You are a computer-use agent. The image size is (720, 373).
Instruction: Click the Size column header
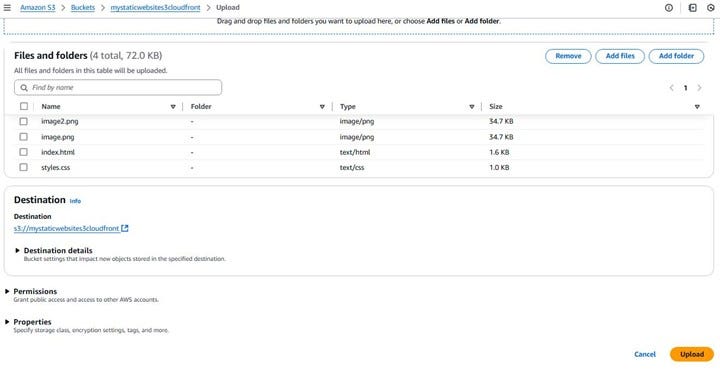[x=496, y=107]
